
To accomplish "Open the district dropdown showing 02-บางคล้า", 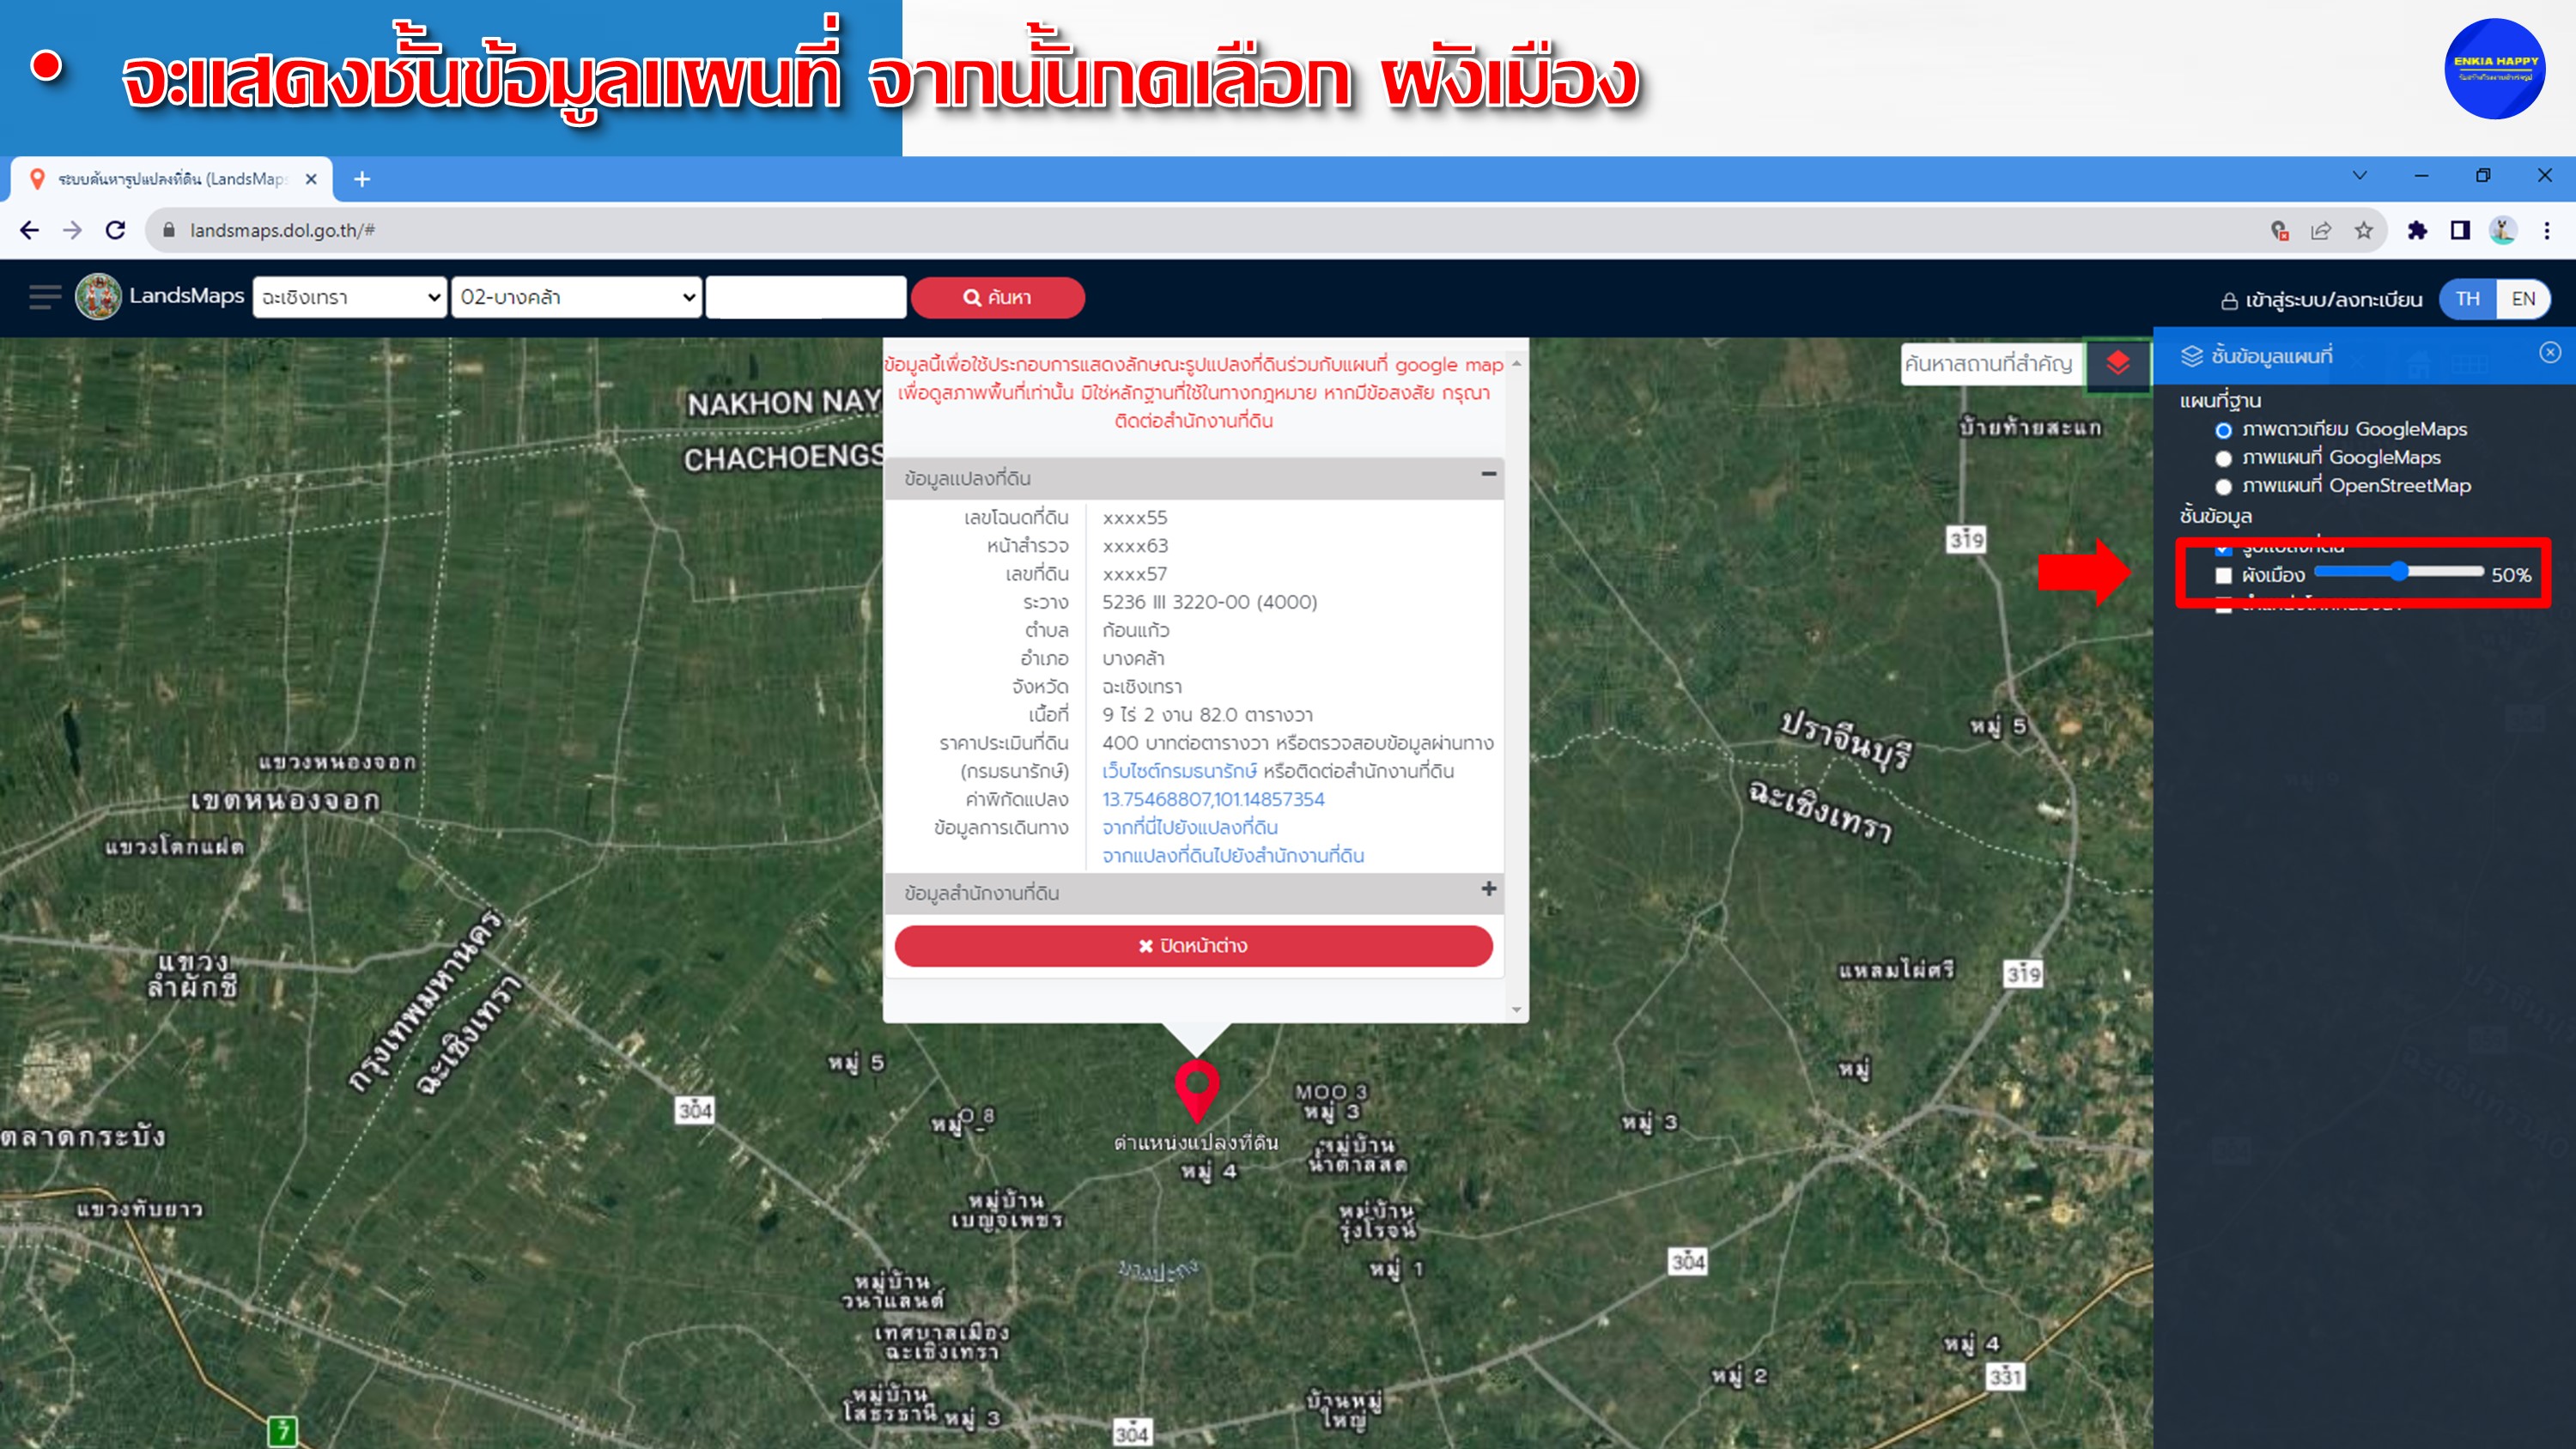I will point(576,297).
